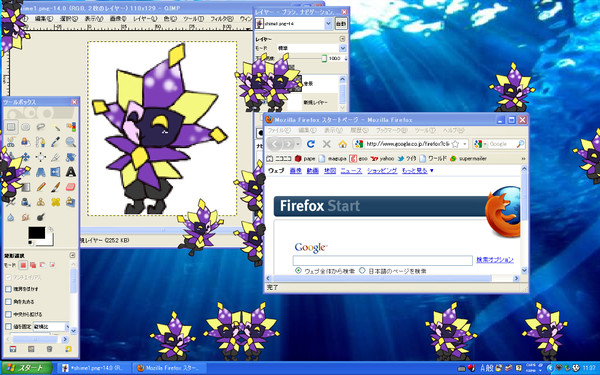Open the yahoo bookmark
Viewport: 600px width, 375px height.
382,158
